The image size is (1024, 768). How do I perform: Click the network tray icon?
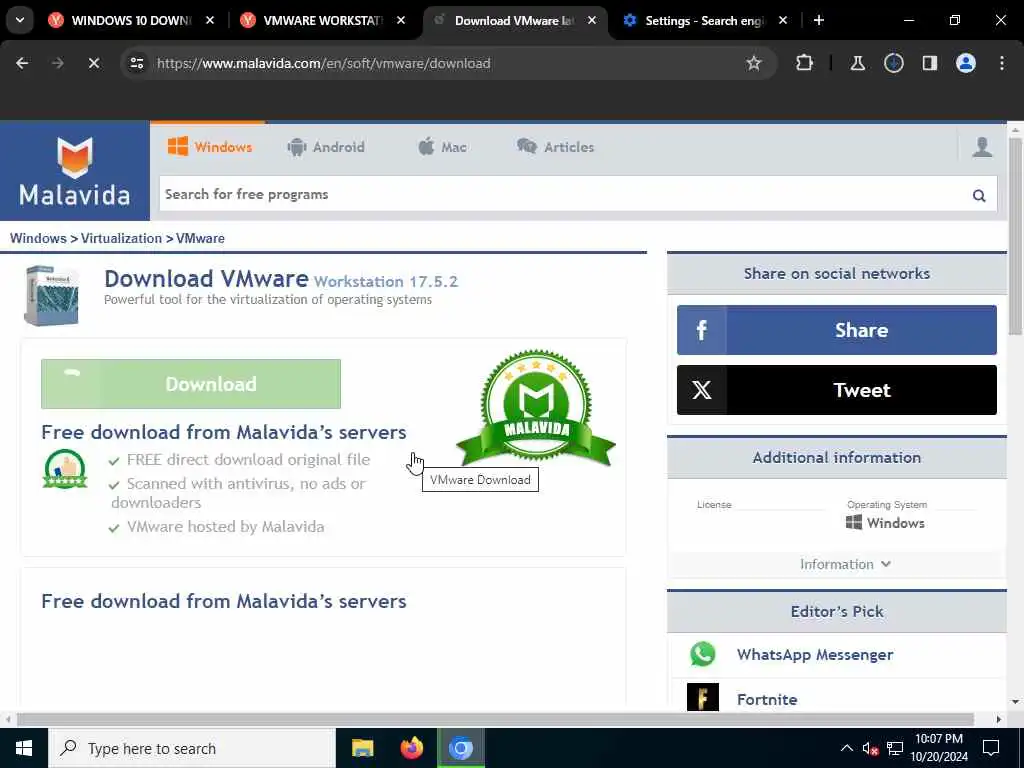pyautogui.click(x=895, y=748)
